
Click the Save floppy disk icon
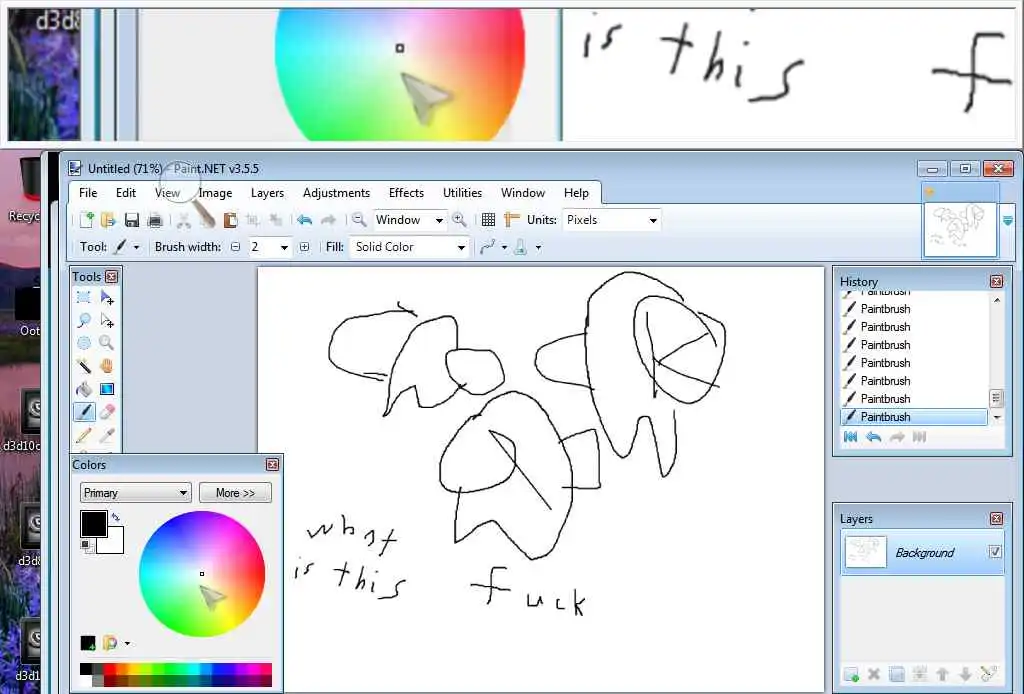point(131,220)
